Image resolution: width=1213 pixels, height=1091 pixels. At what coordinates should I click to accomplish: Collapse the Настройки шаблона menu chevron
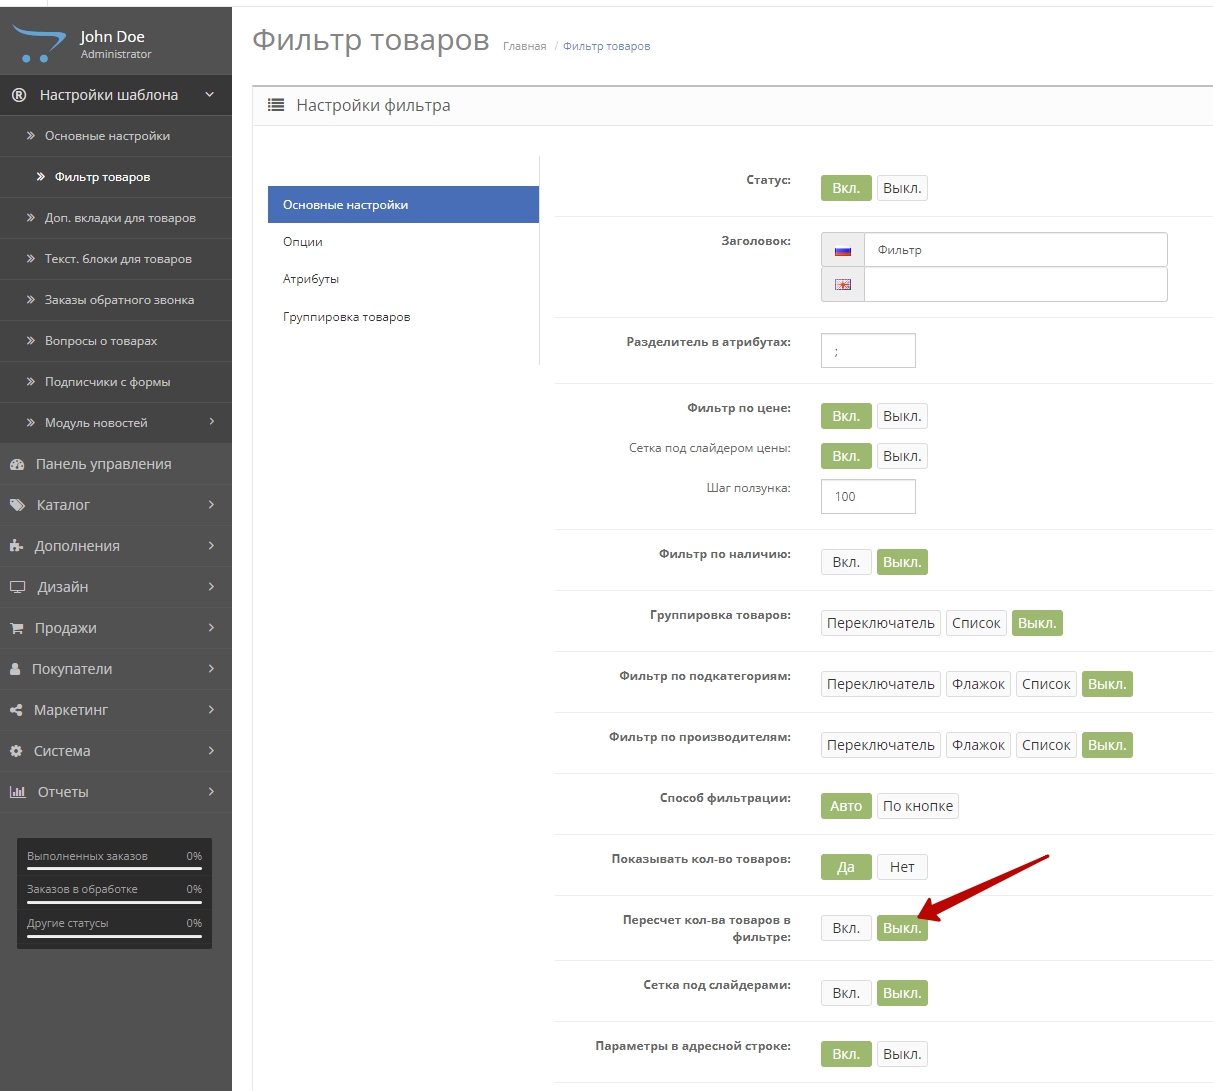click(209, 95)
